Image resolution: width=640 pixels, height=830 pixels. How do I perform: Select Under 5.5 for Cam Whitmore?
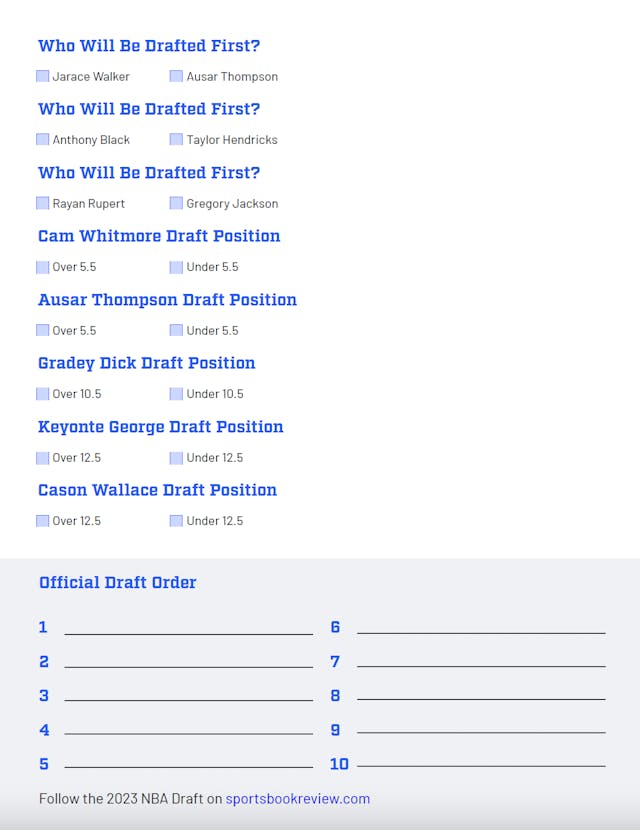coord(176,267)
